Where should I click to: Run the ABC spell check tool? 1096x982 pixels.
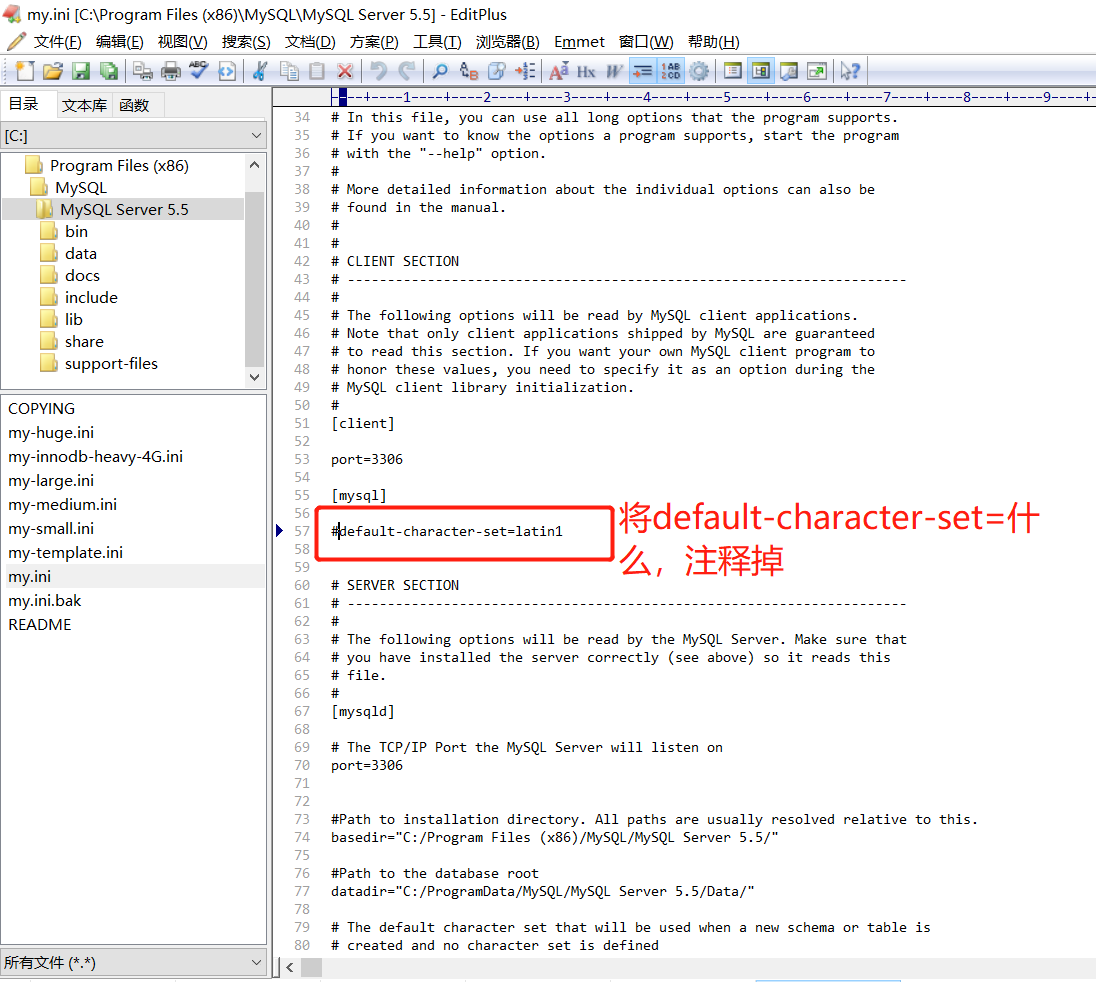199,71
